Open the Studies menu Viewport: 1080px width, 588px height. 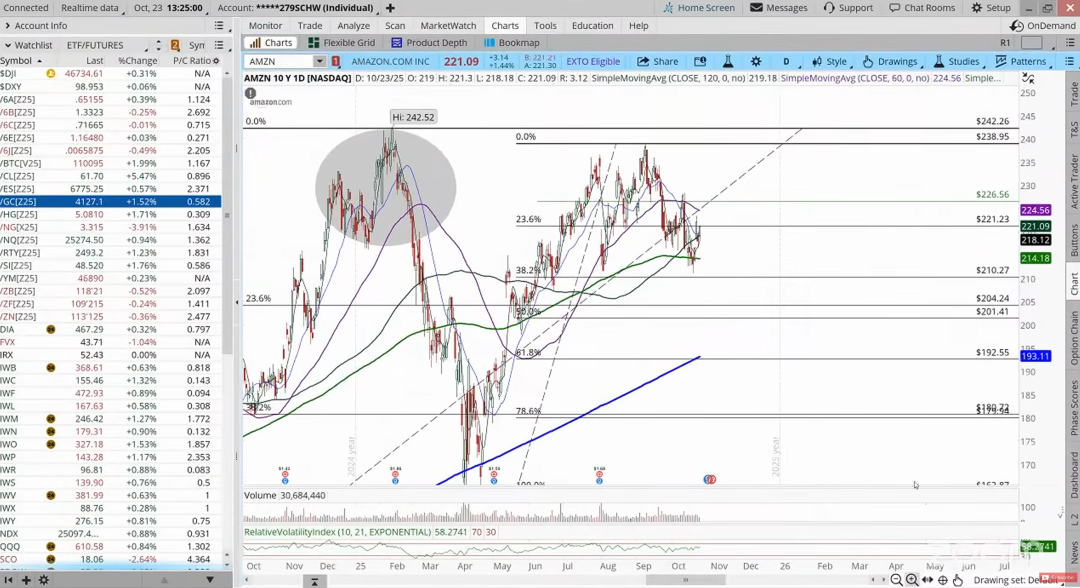pos(956,61)
